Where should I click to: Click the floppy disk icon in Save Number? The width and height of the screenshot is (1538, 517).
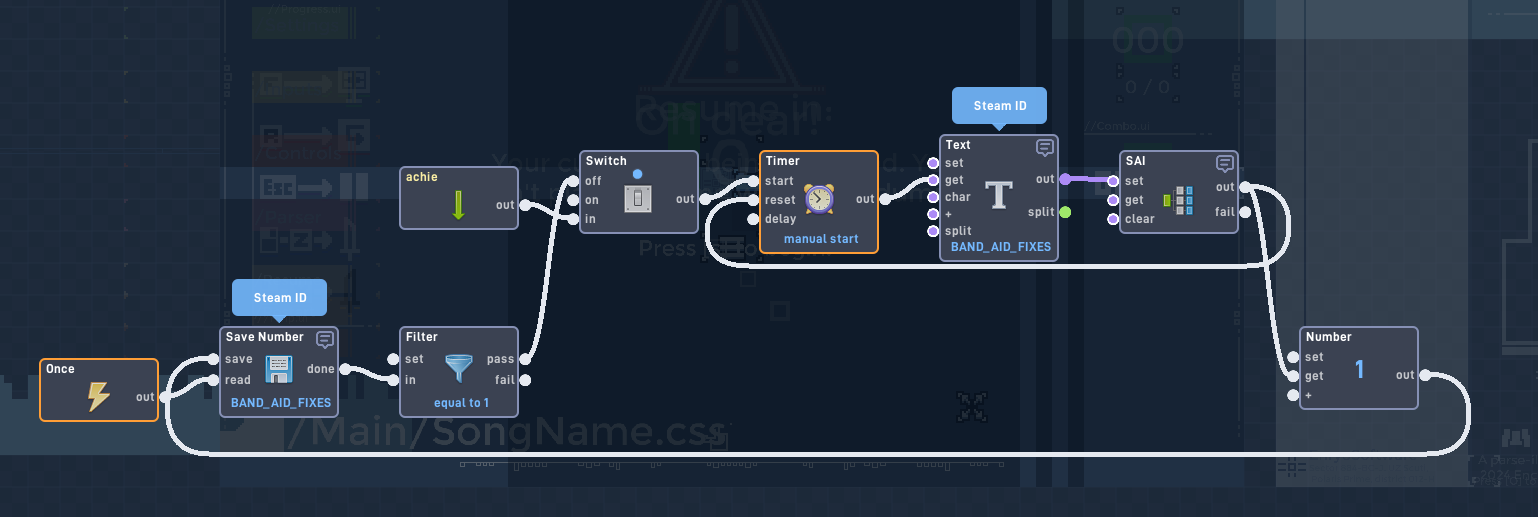tap(278, 370)
